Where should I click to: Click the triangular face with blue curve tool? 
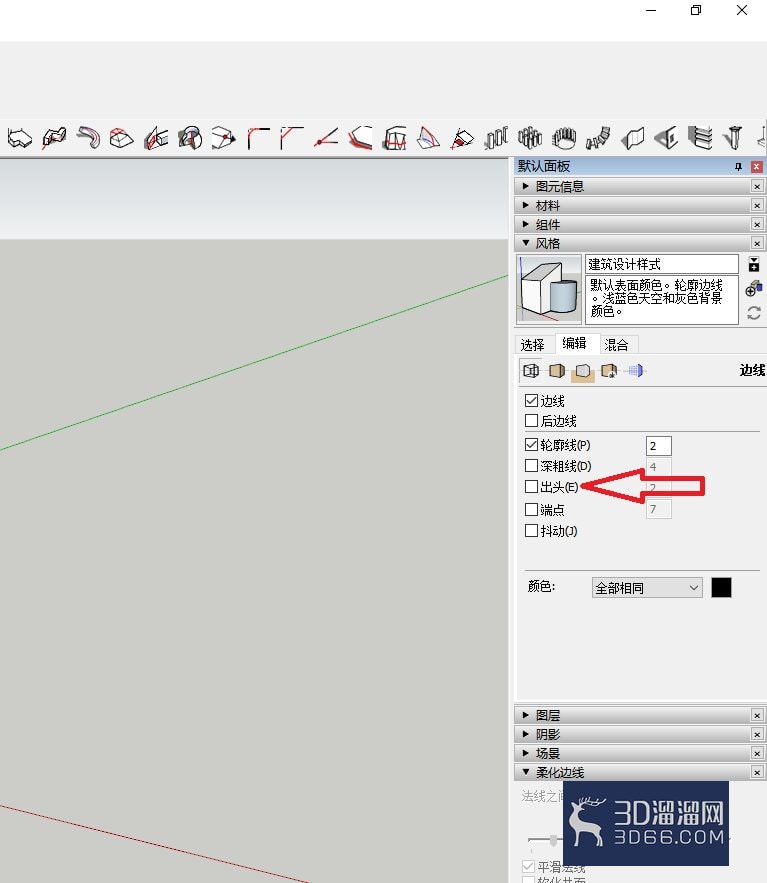click(x=428, y=137)
